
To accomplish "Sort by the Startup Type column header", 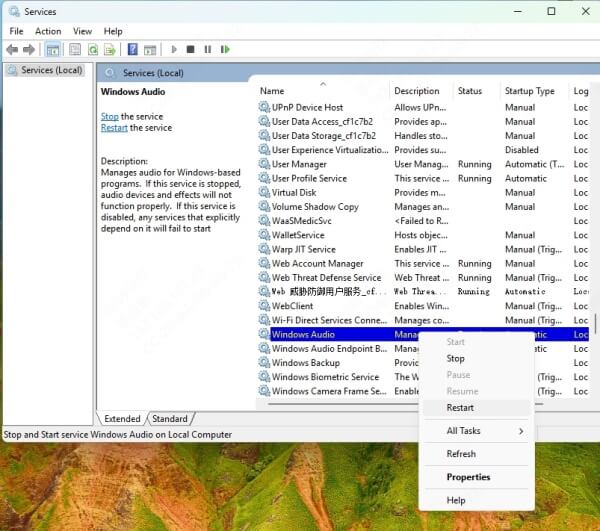I will coord(534,91).
